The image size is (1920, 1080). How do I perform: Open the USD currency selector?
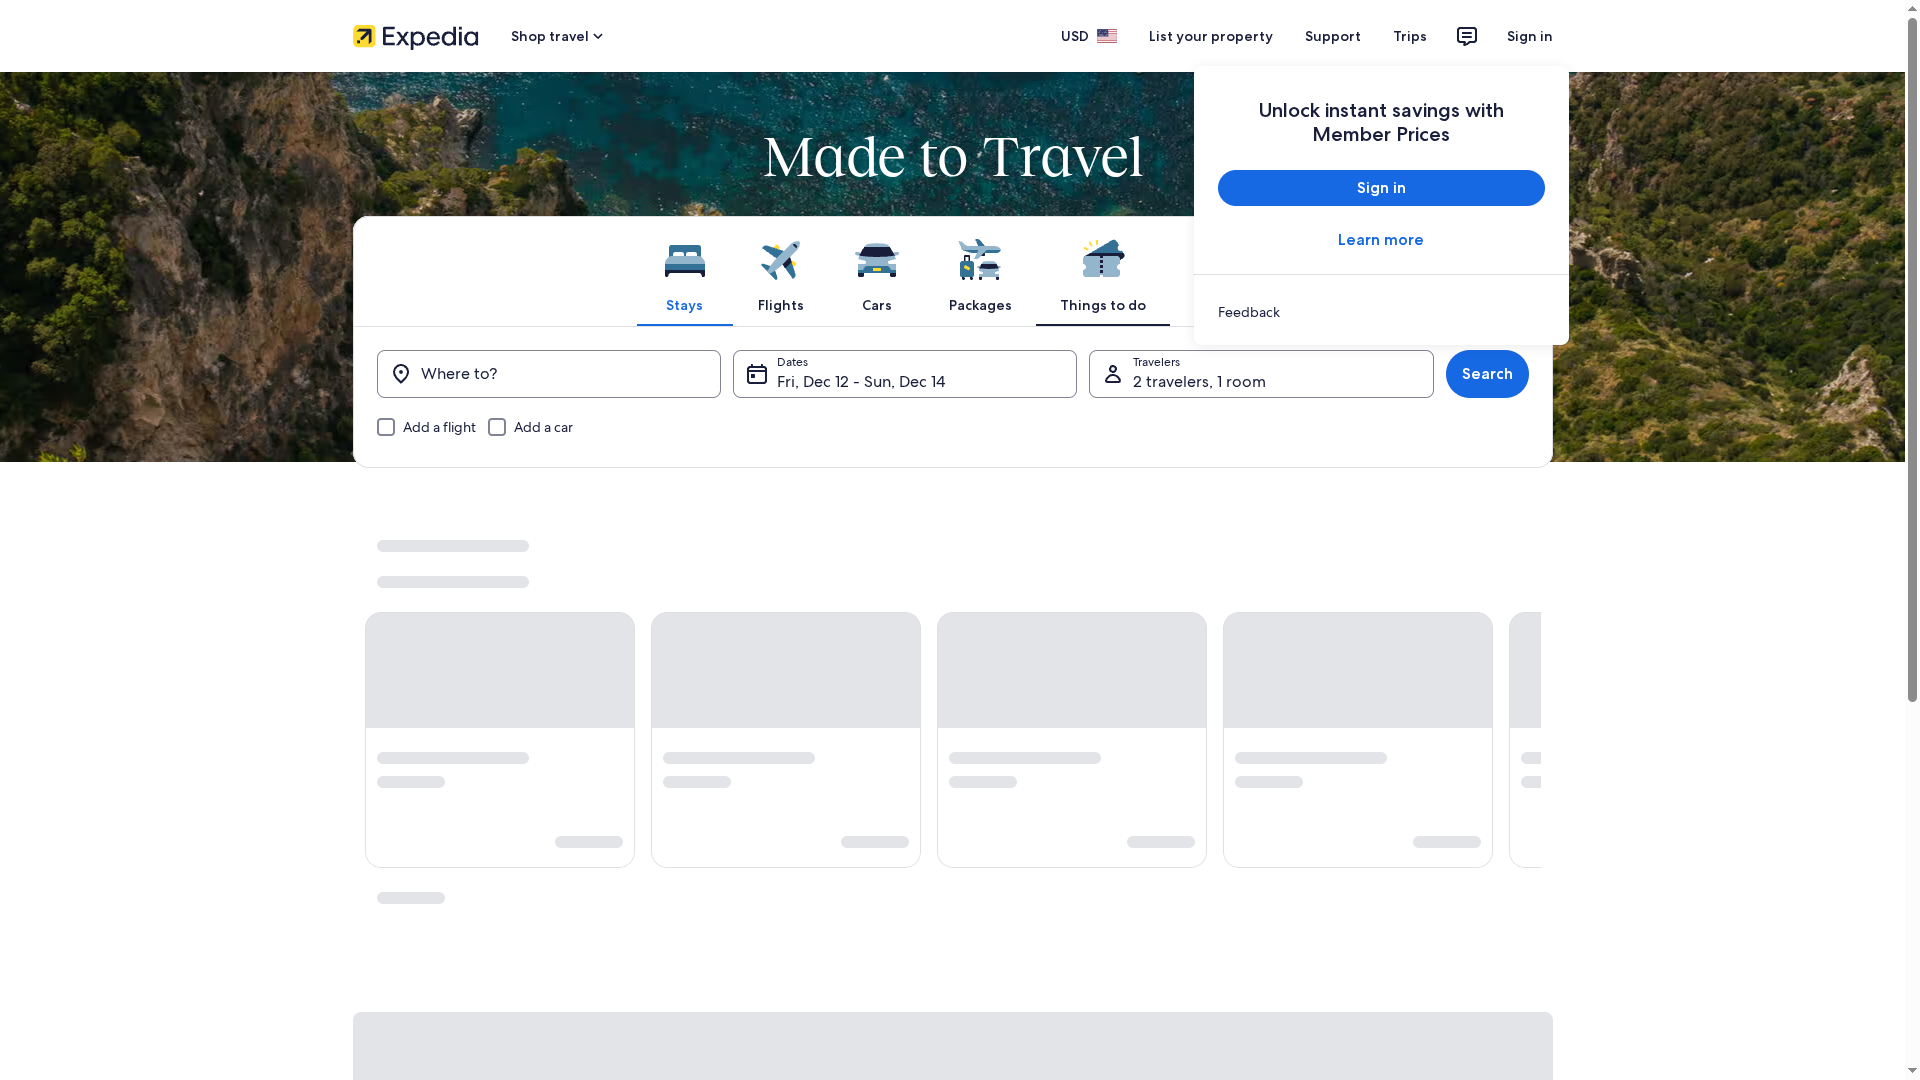pyautogui.click(x=1088, y=36)
